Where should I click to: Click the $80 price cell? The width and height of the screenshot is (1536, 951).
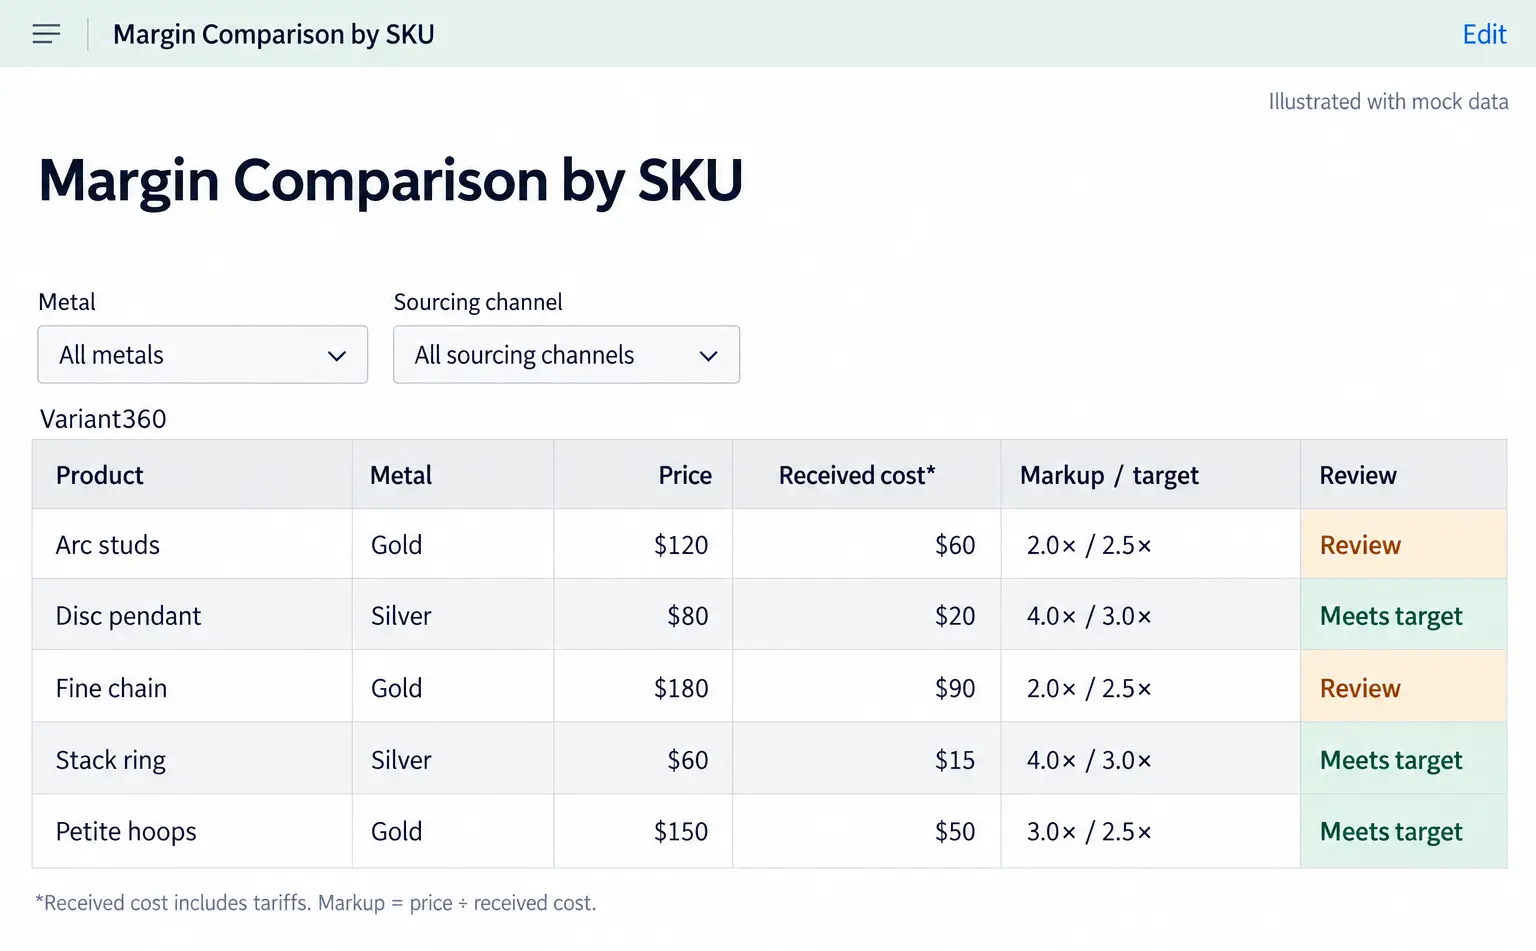(x=643, y=615)
